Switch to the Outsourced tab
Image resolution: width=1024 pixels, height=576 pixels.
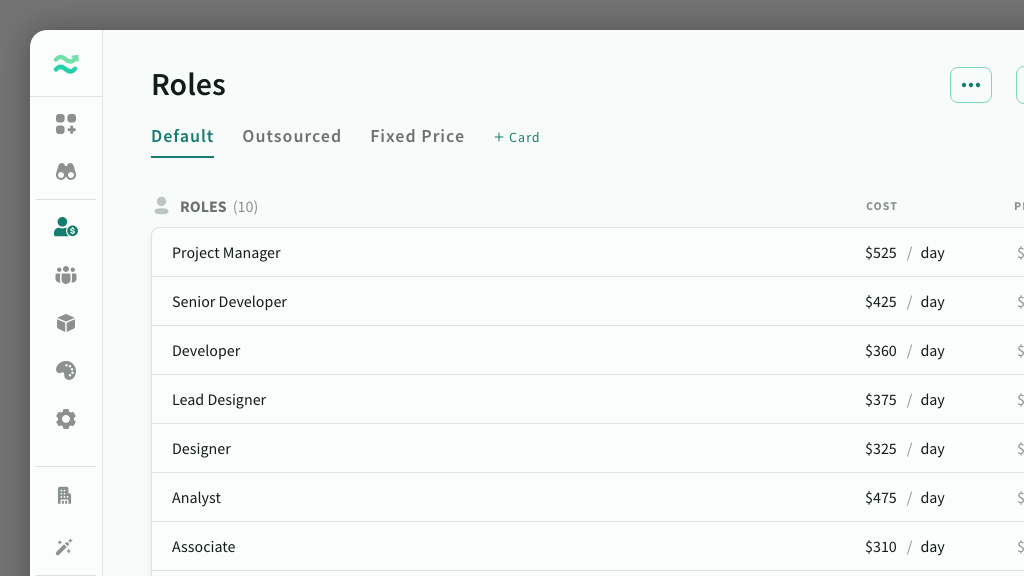tap(291, 136)
